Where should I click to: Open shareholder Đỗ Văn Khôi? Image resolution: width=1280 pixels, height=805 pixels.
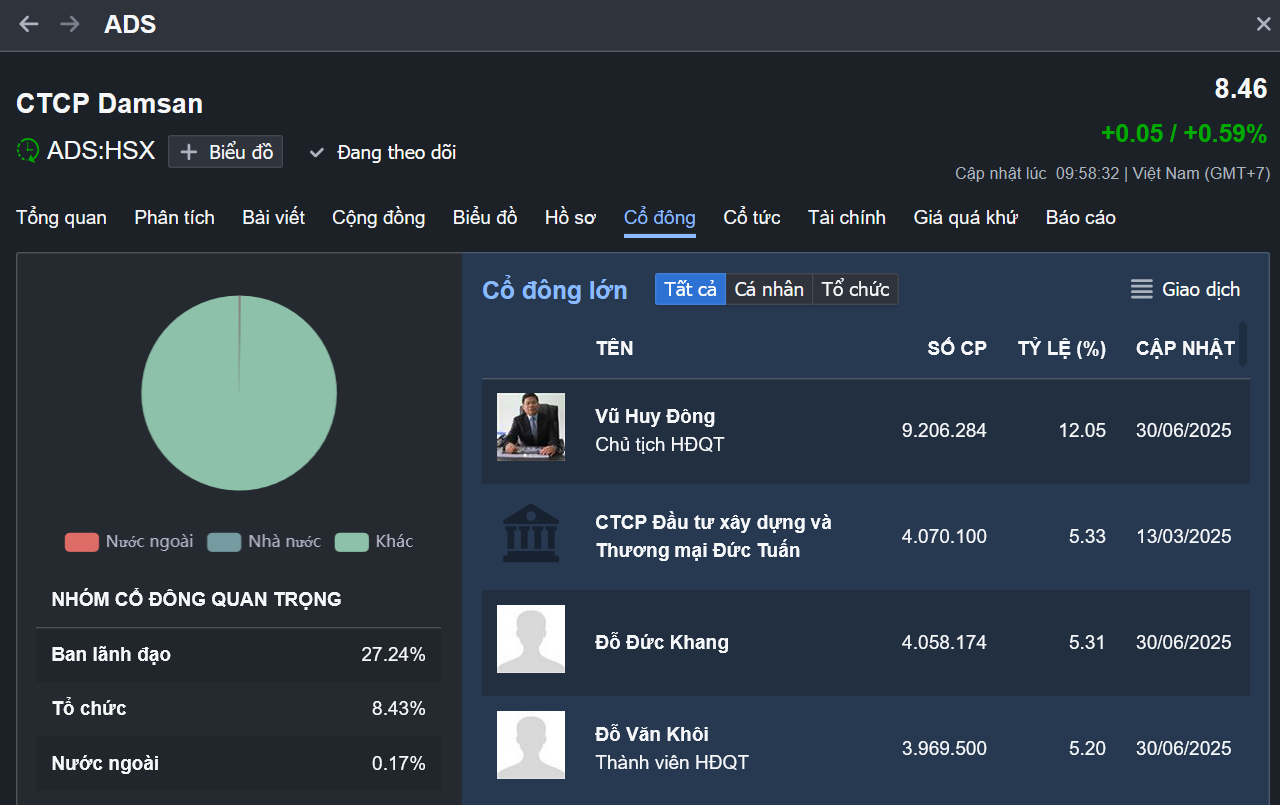click(652, 734)
